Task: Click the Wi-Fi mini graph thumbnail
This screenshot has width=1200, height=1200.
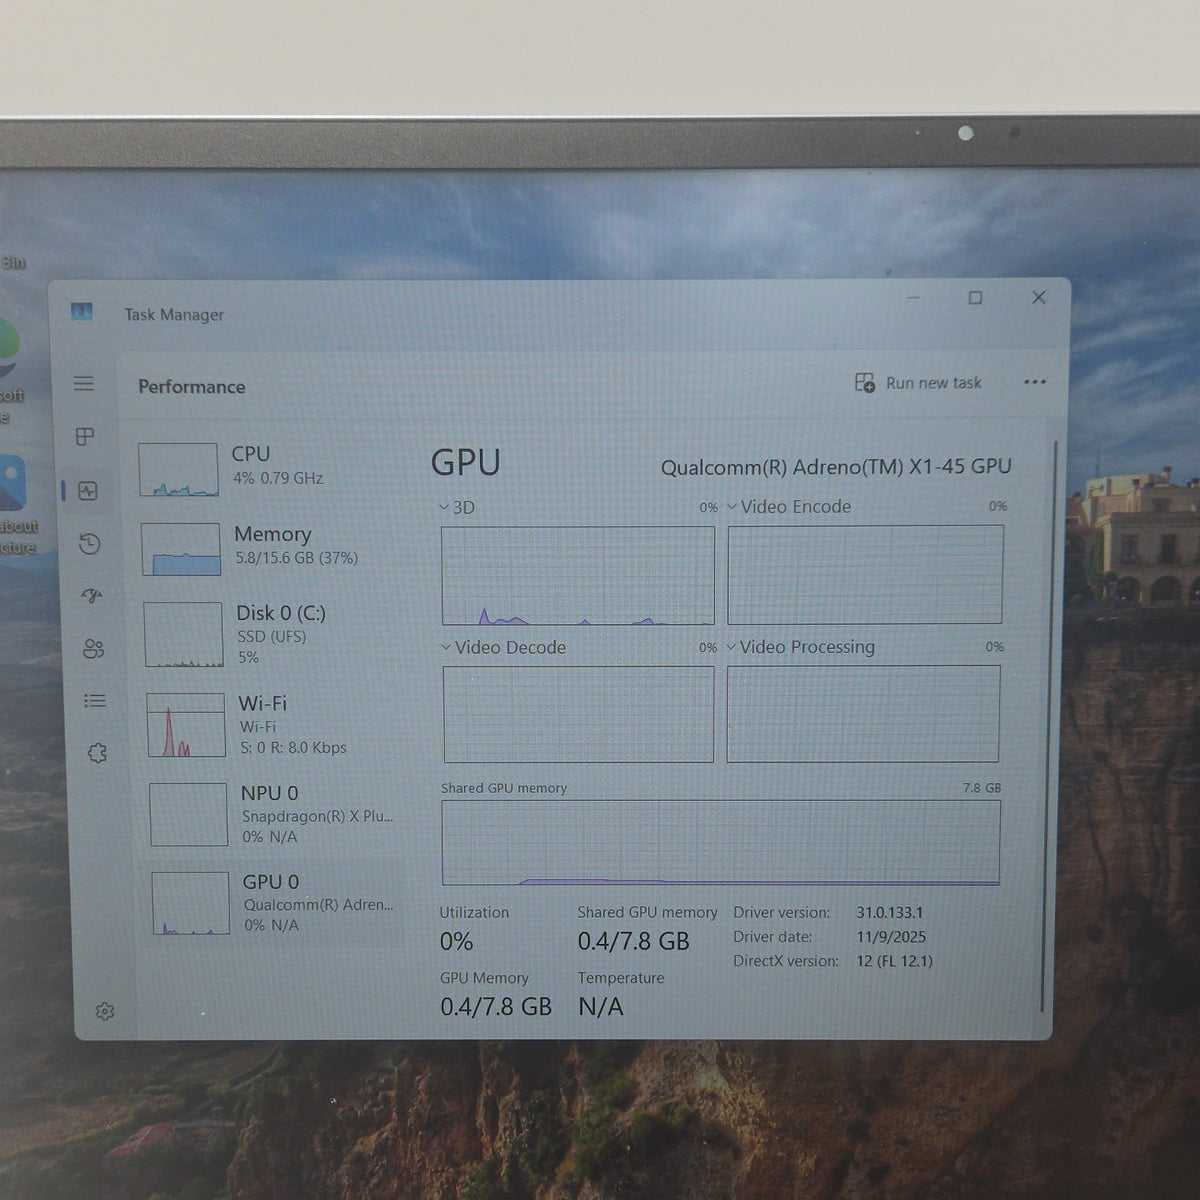Action: [186, 725]
